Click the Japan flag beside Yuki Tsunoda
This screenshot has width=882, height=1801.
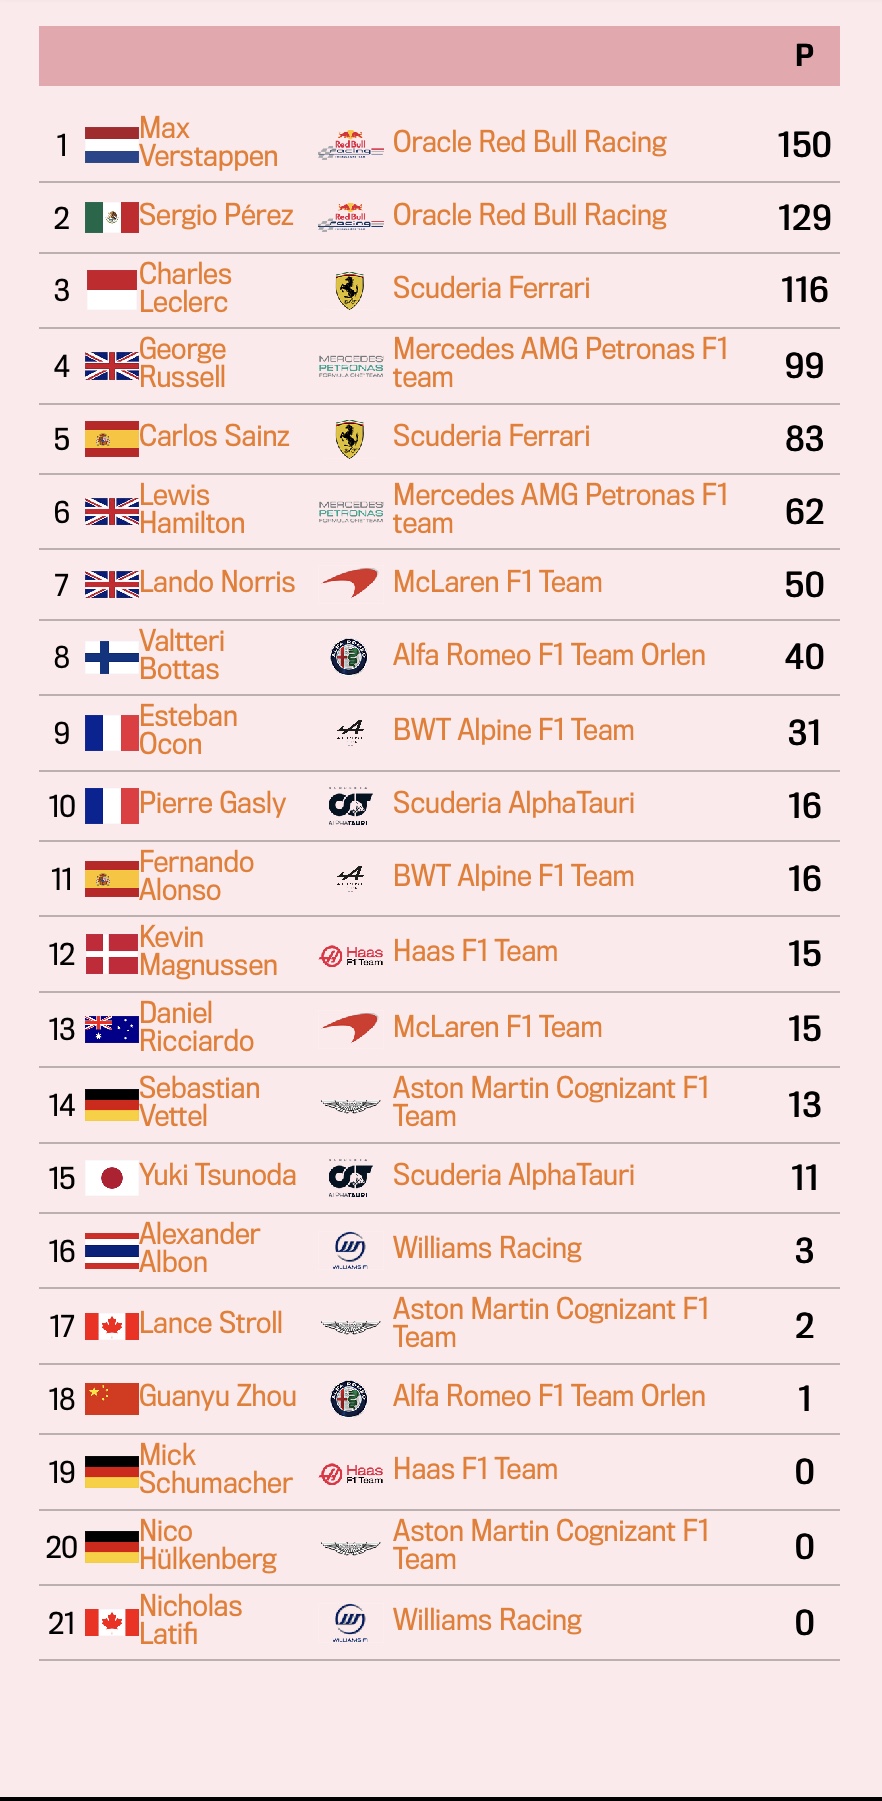(111, 1178)
